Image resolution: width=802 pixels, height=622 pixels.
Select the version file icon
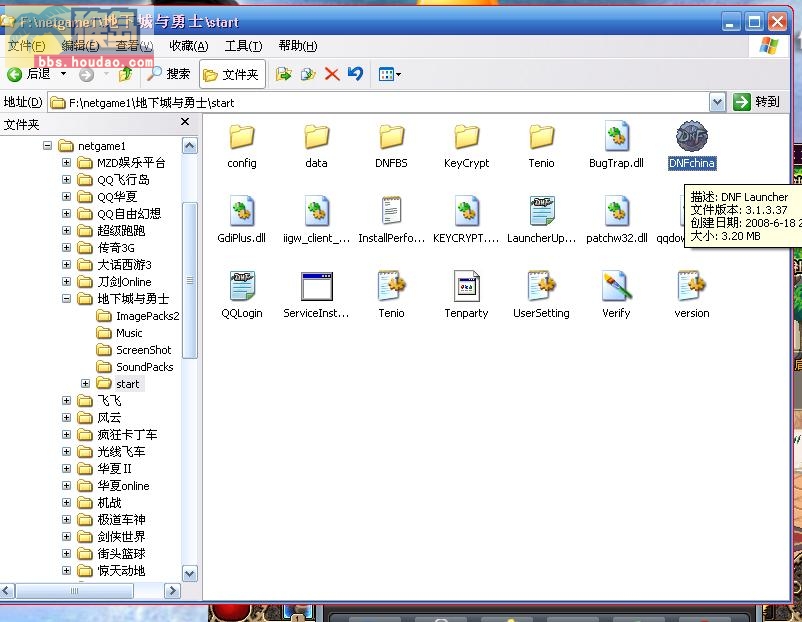[x=692, y=285]
